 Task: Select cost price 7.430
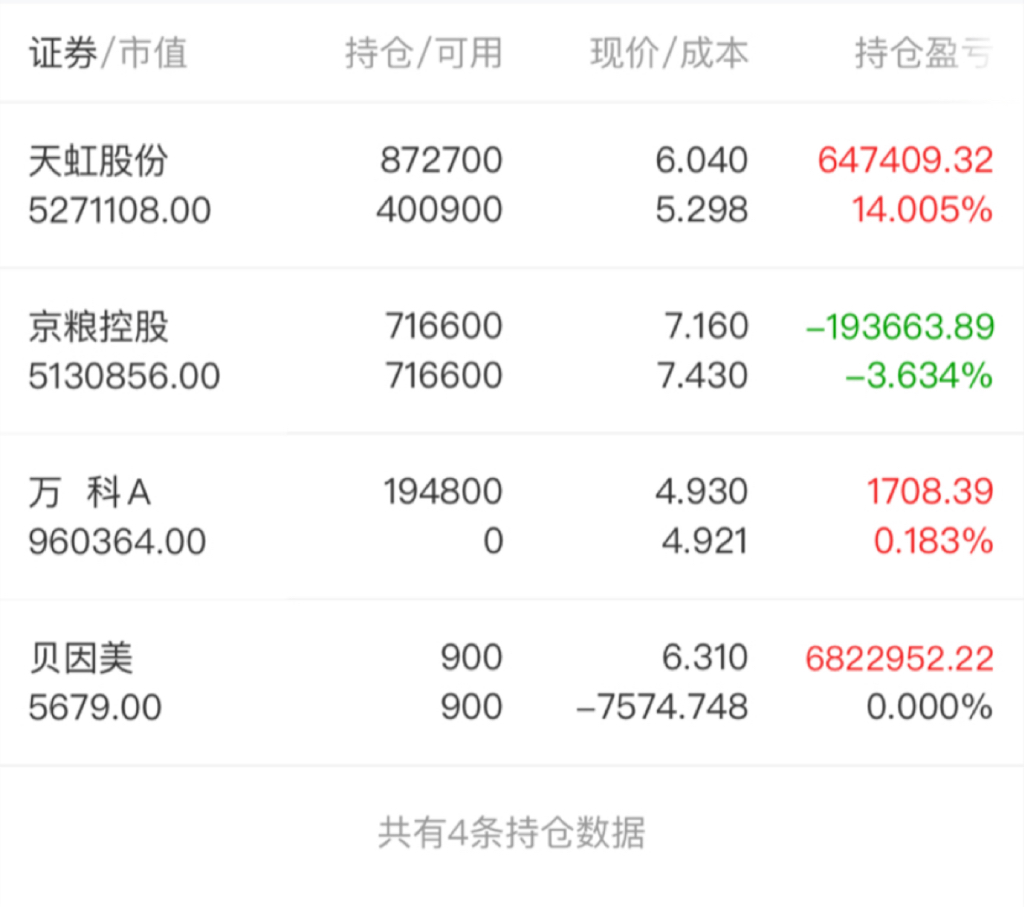703,375
